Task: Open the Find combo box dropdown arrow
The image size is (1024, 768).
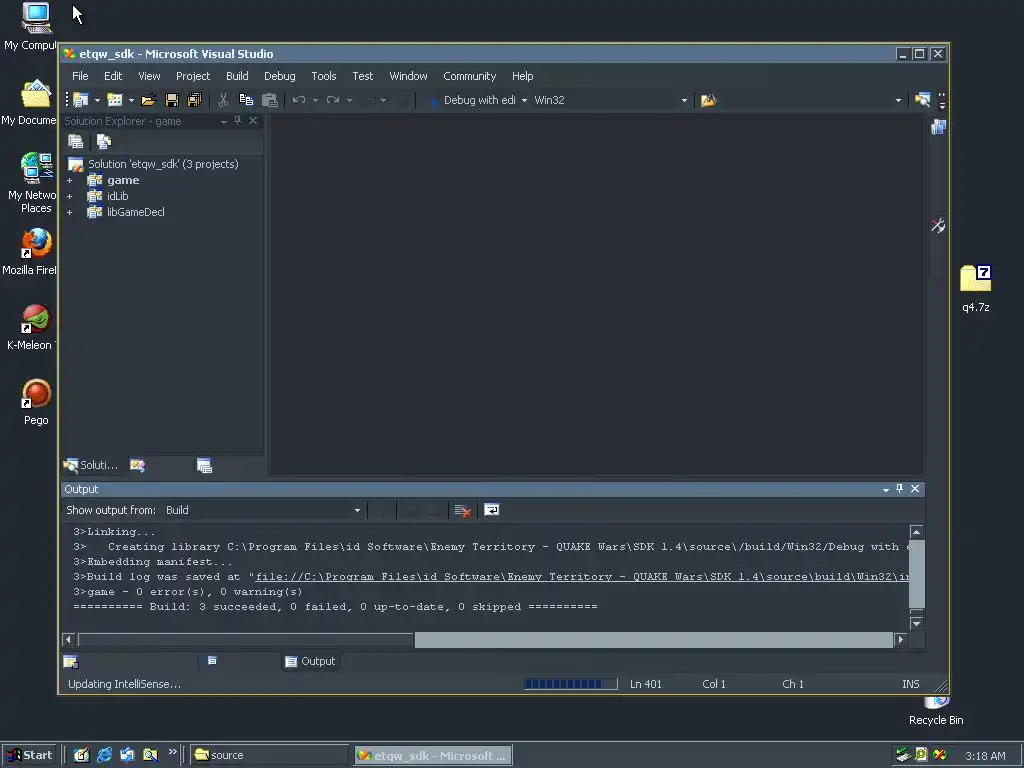Action: click(x=898, y=101)
